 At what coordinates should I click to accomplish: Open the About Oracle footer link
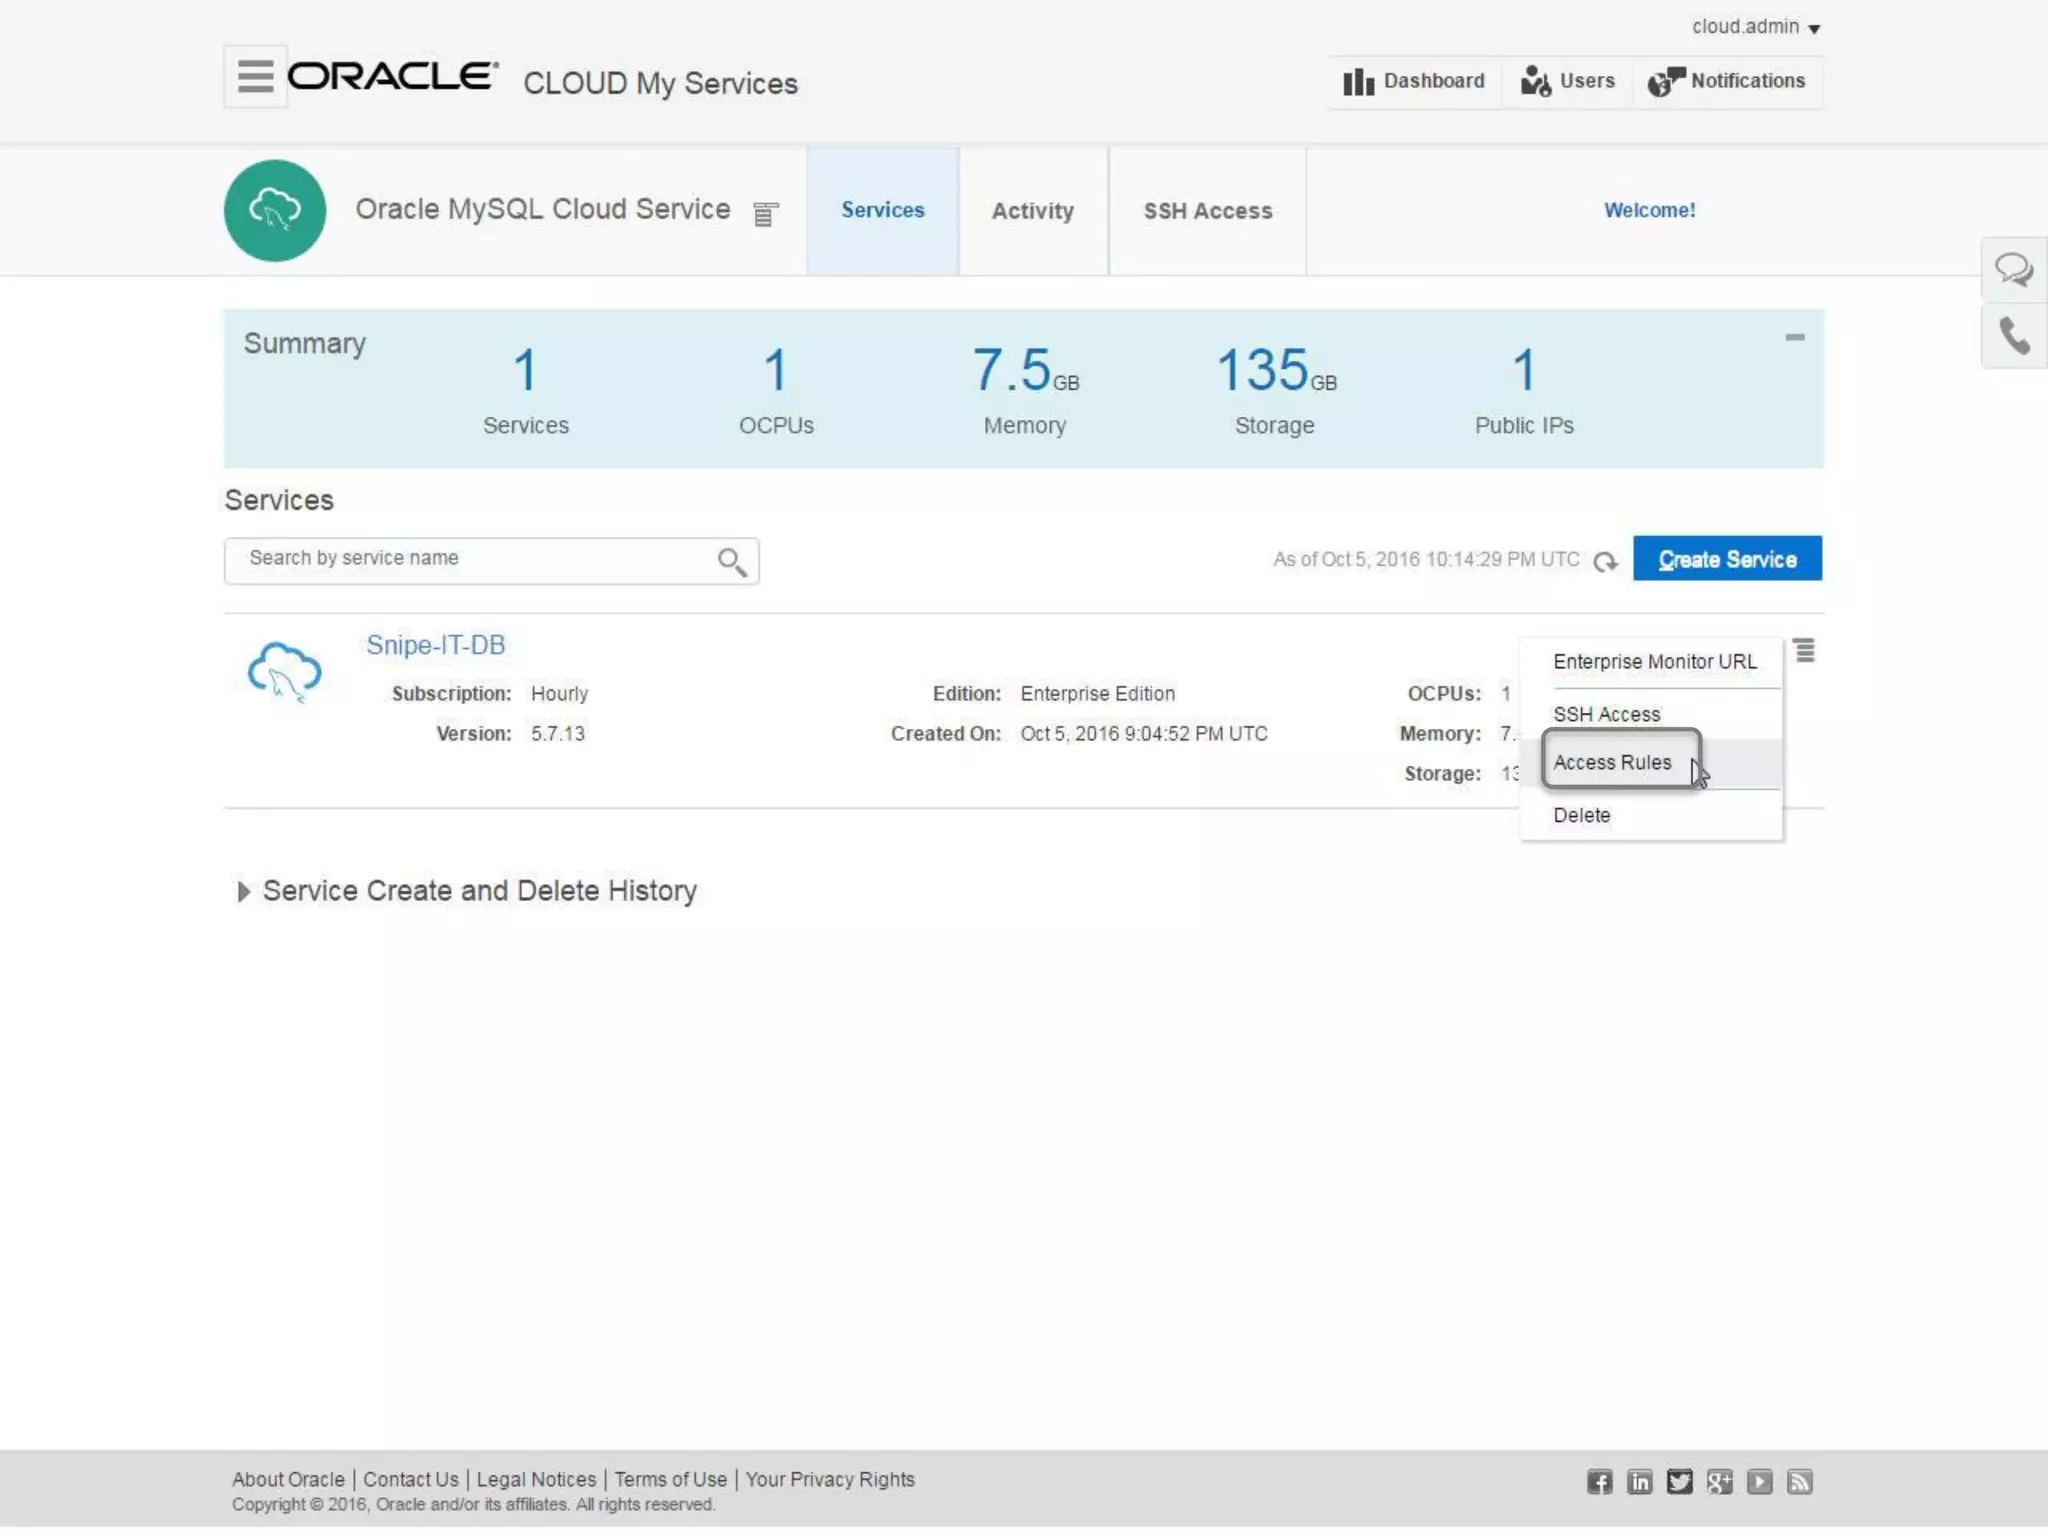click(x=288, y=1479)
